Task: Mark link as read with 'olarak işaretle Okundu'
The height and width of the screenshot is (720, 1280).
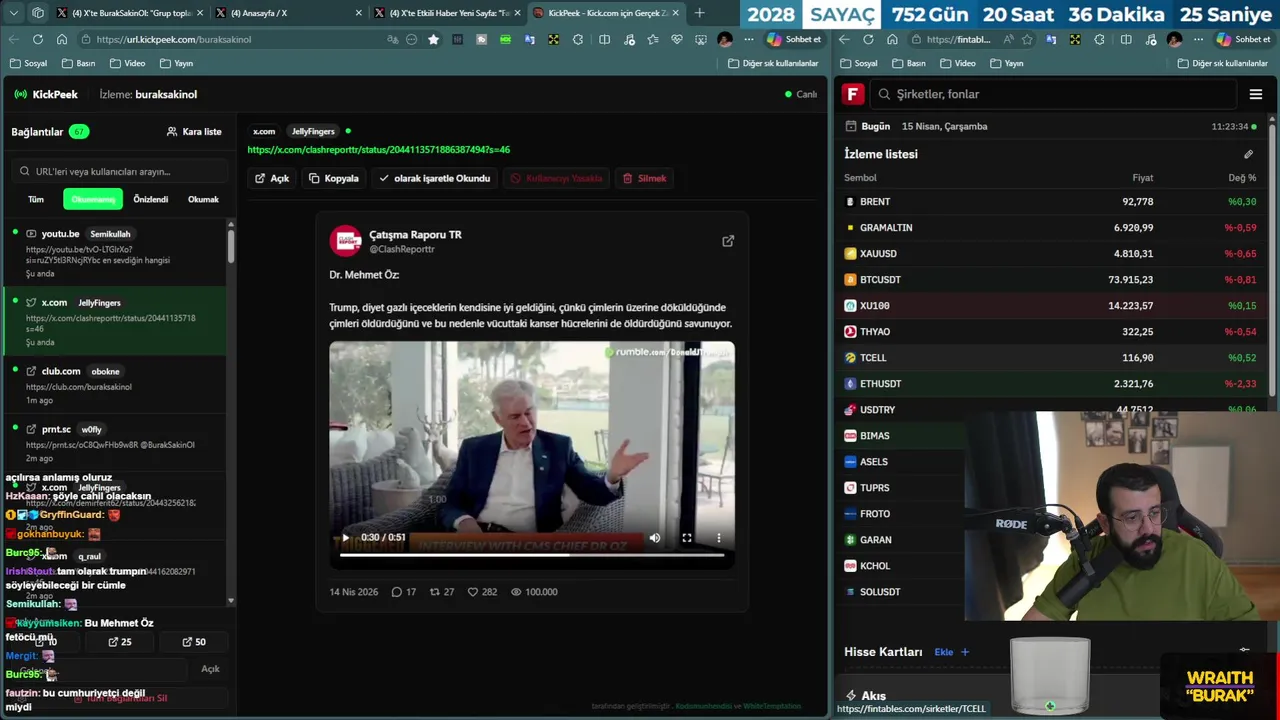Action: point(434,178)
